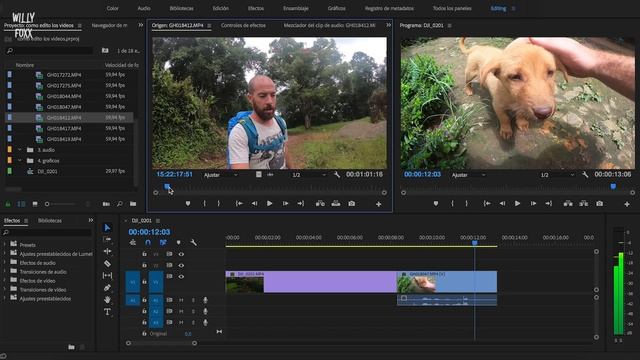This screenshot has height=360, width=640.
Task: Select the Razor tool
Action: (107, 263)
